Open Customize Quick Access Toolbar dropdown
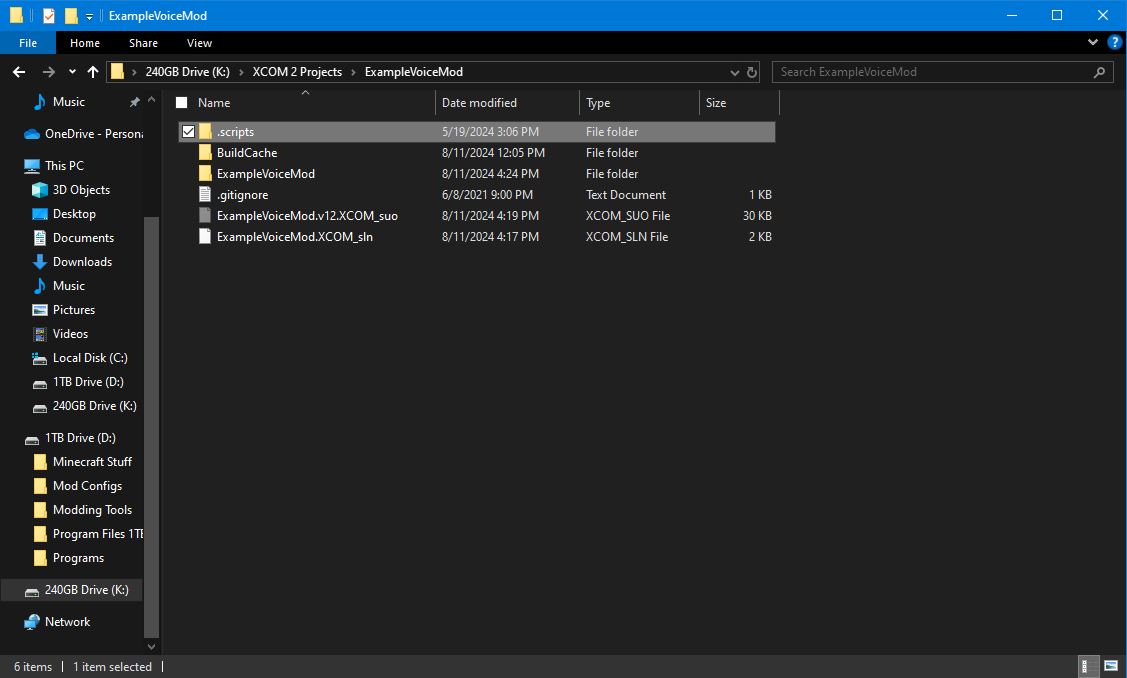This screenshot has width=1127, height=678. click(89, 16)
